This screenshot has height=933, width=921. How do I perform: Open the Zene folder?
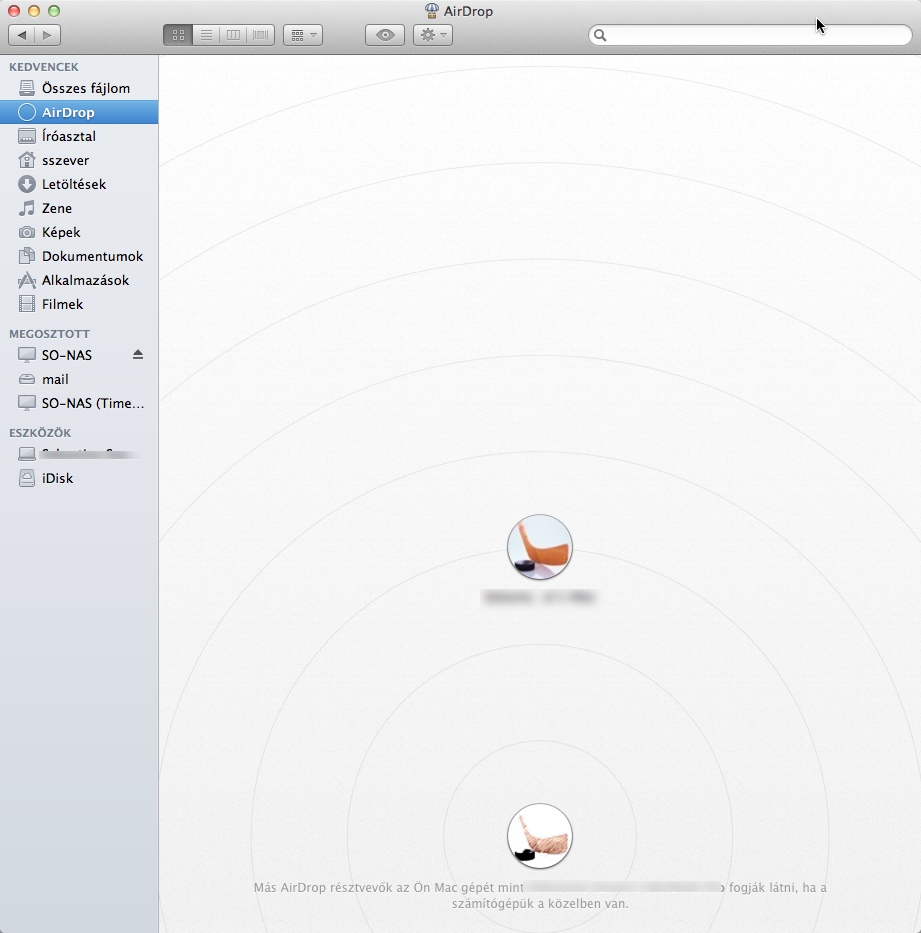(79, 208)
